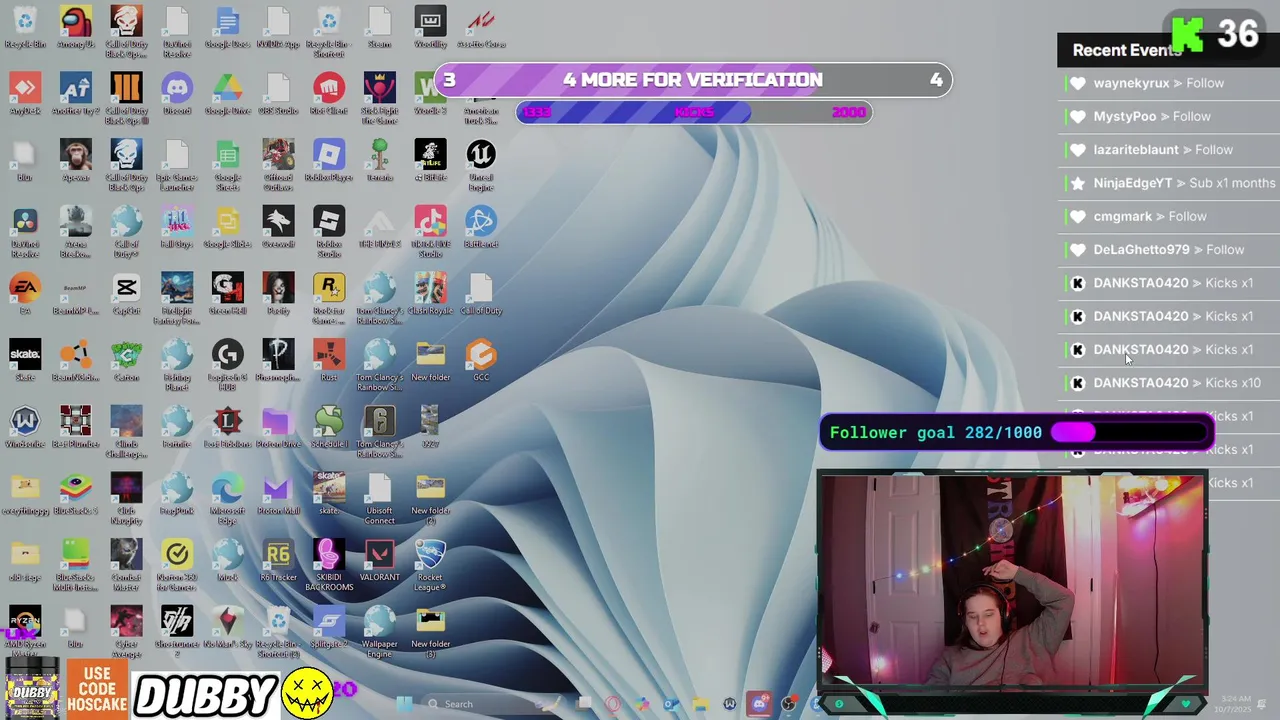Open the AnyDesk desktop shortcut
1280x720 pixels.
[x=25, y=94]
